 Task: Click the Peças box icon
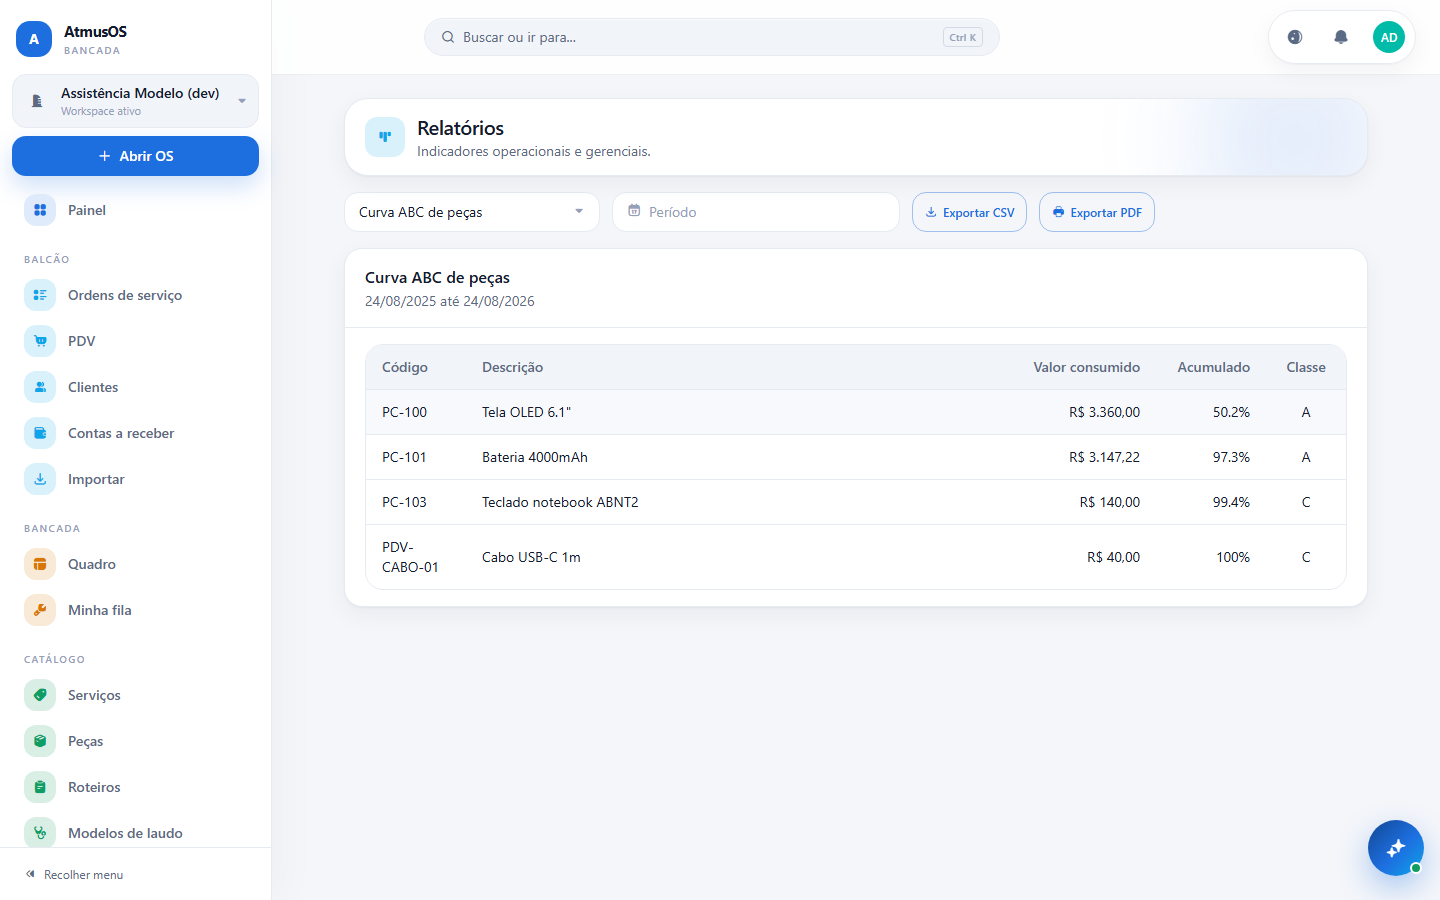click(x=40, y=741)
